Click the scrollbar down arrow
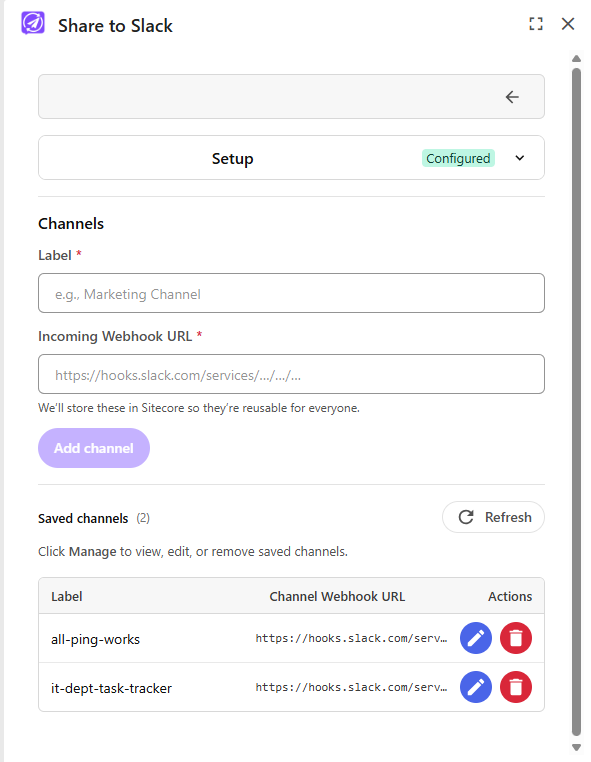 coord(576,747)
